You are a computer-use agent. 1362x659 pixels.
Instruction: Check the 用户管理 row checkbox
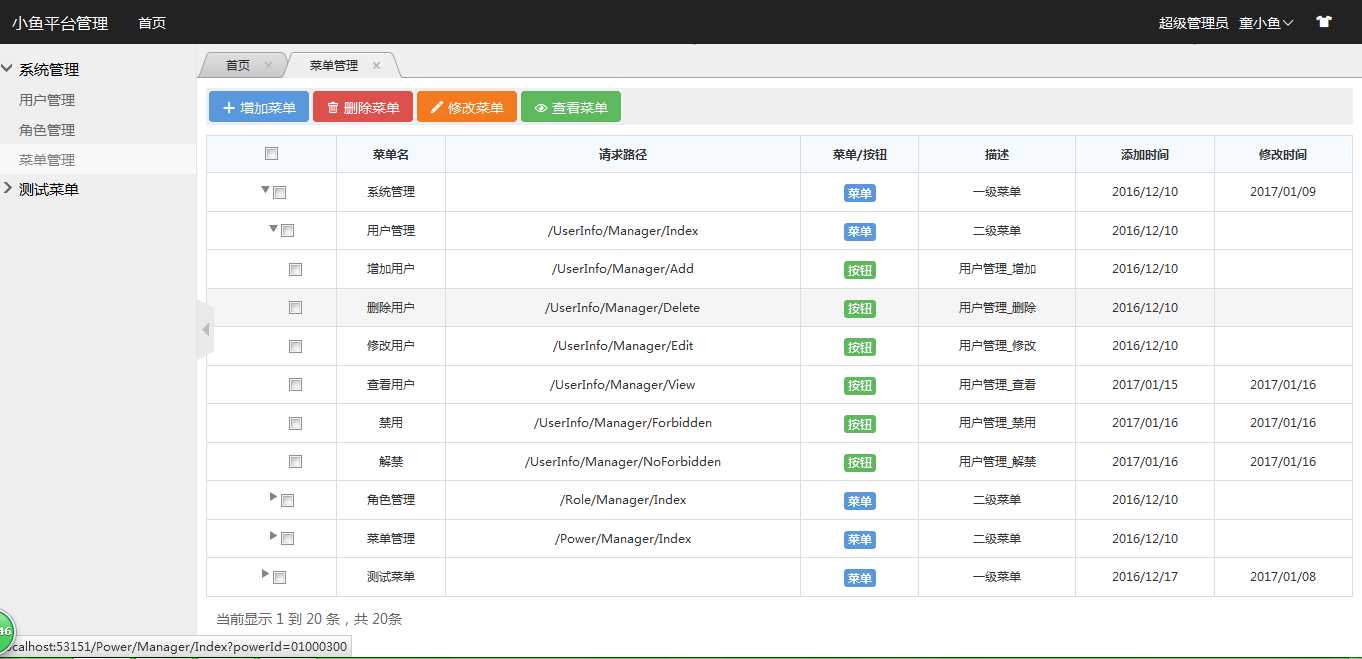(288, 231)
